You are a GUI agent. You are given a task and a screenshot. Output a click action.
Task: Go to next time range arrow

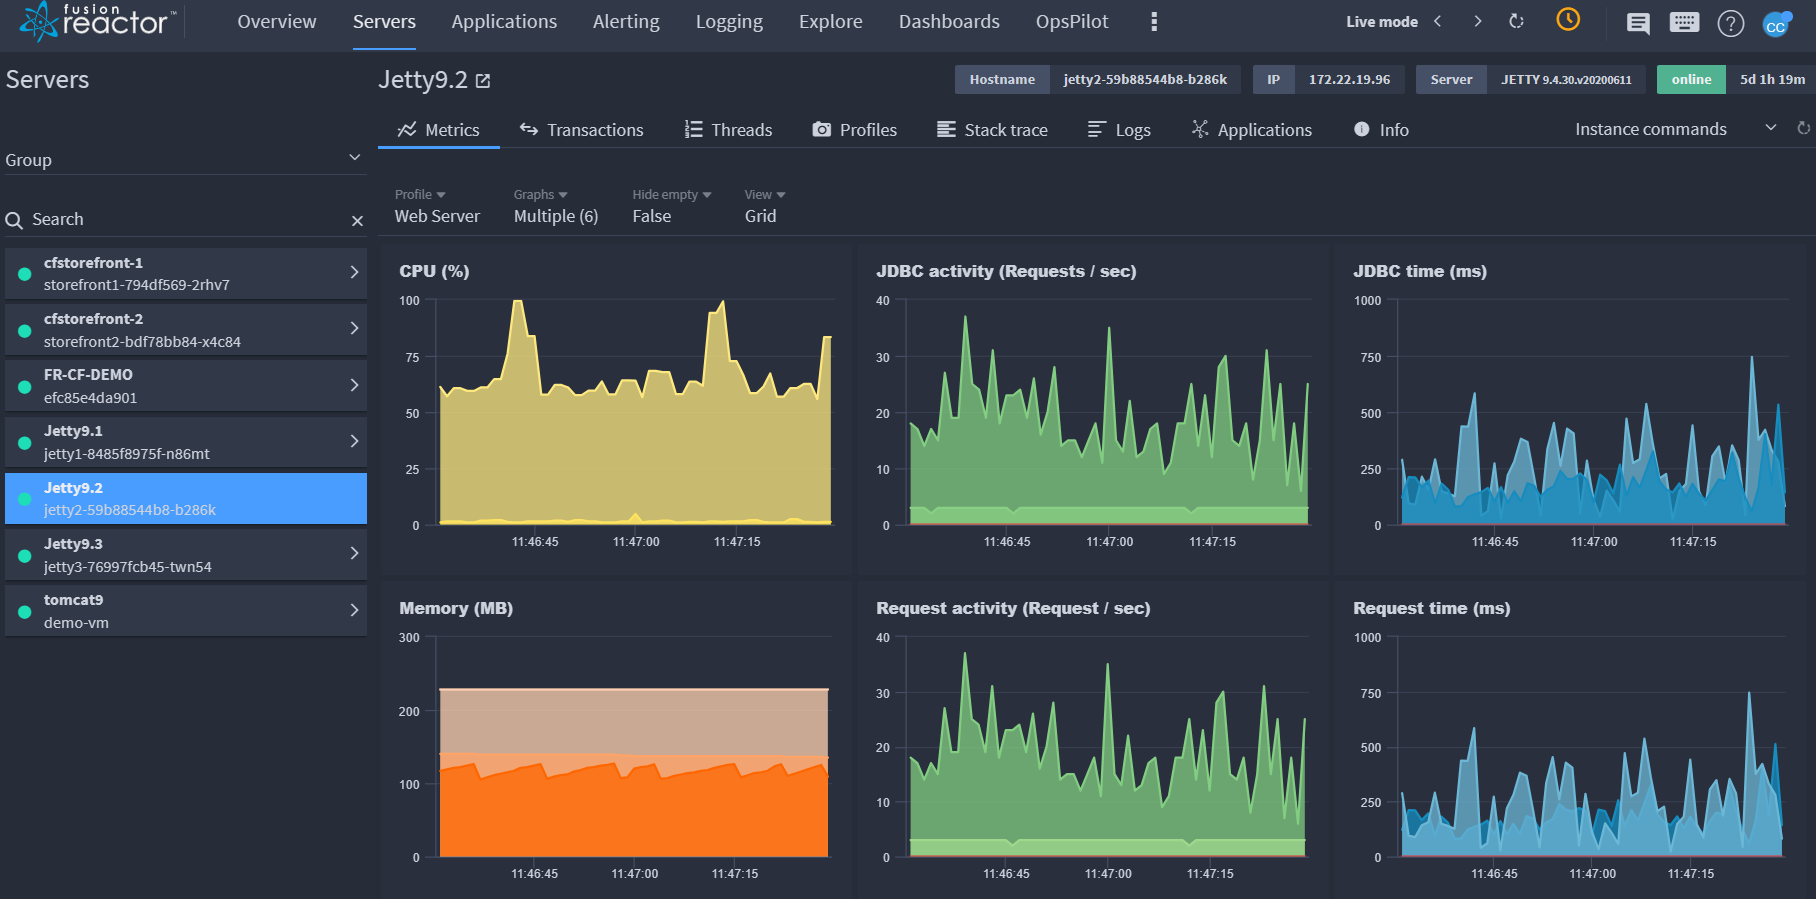(x=1477, y=21)
